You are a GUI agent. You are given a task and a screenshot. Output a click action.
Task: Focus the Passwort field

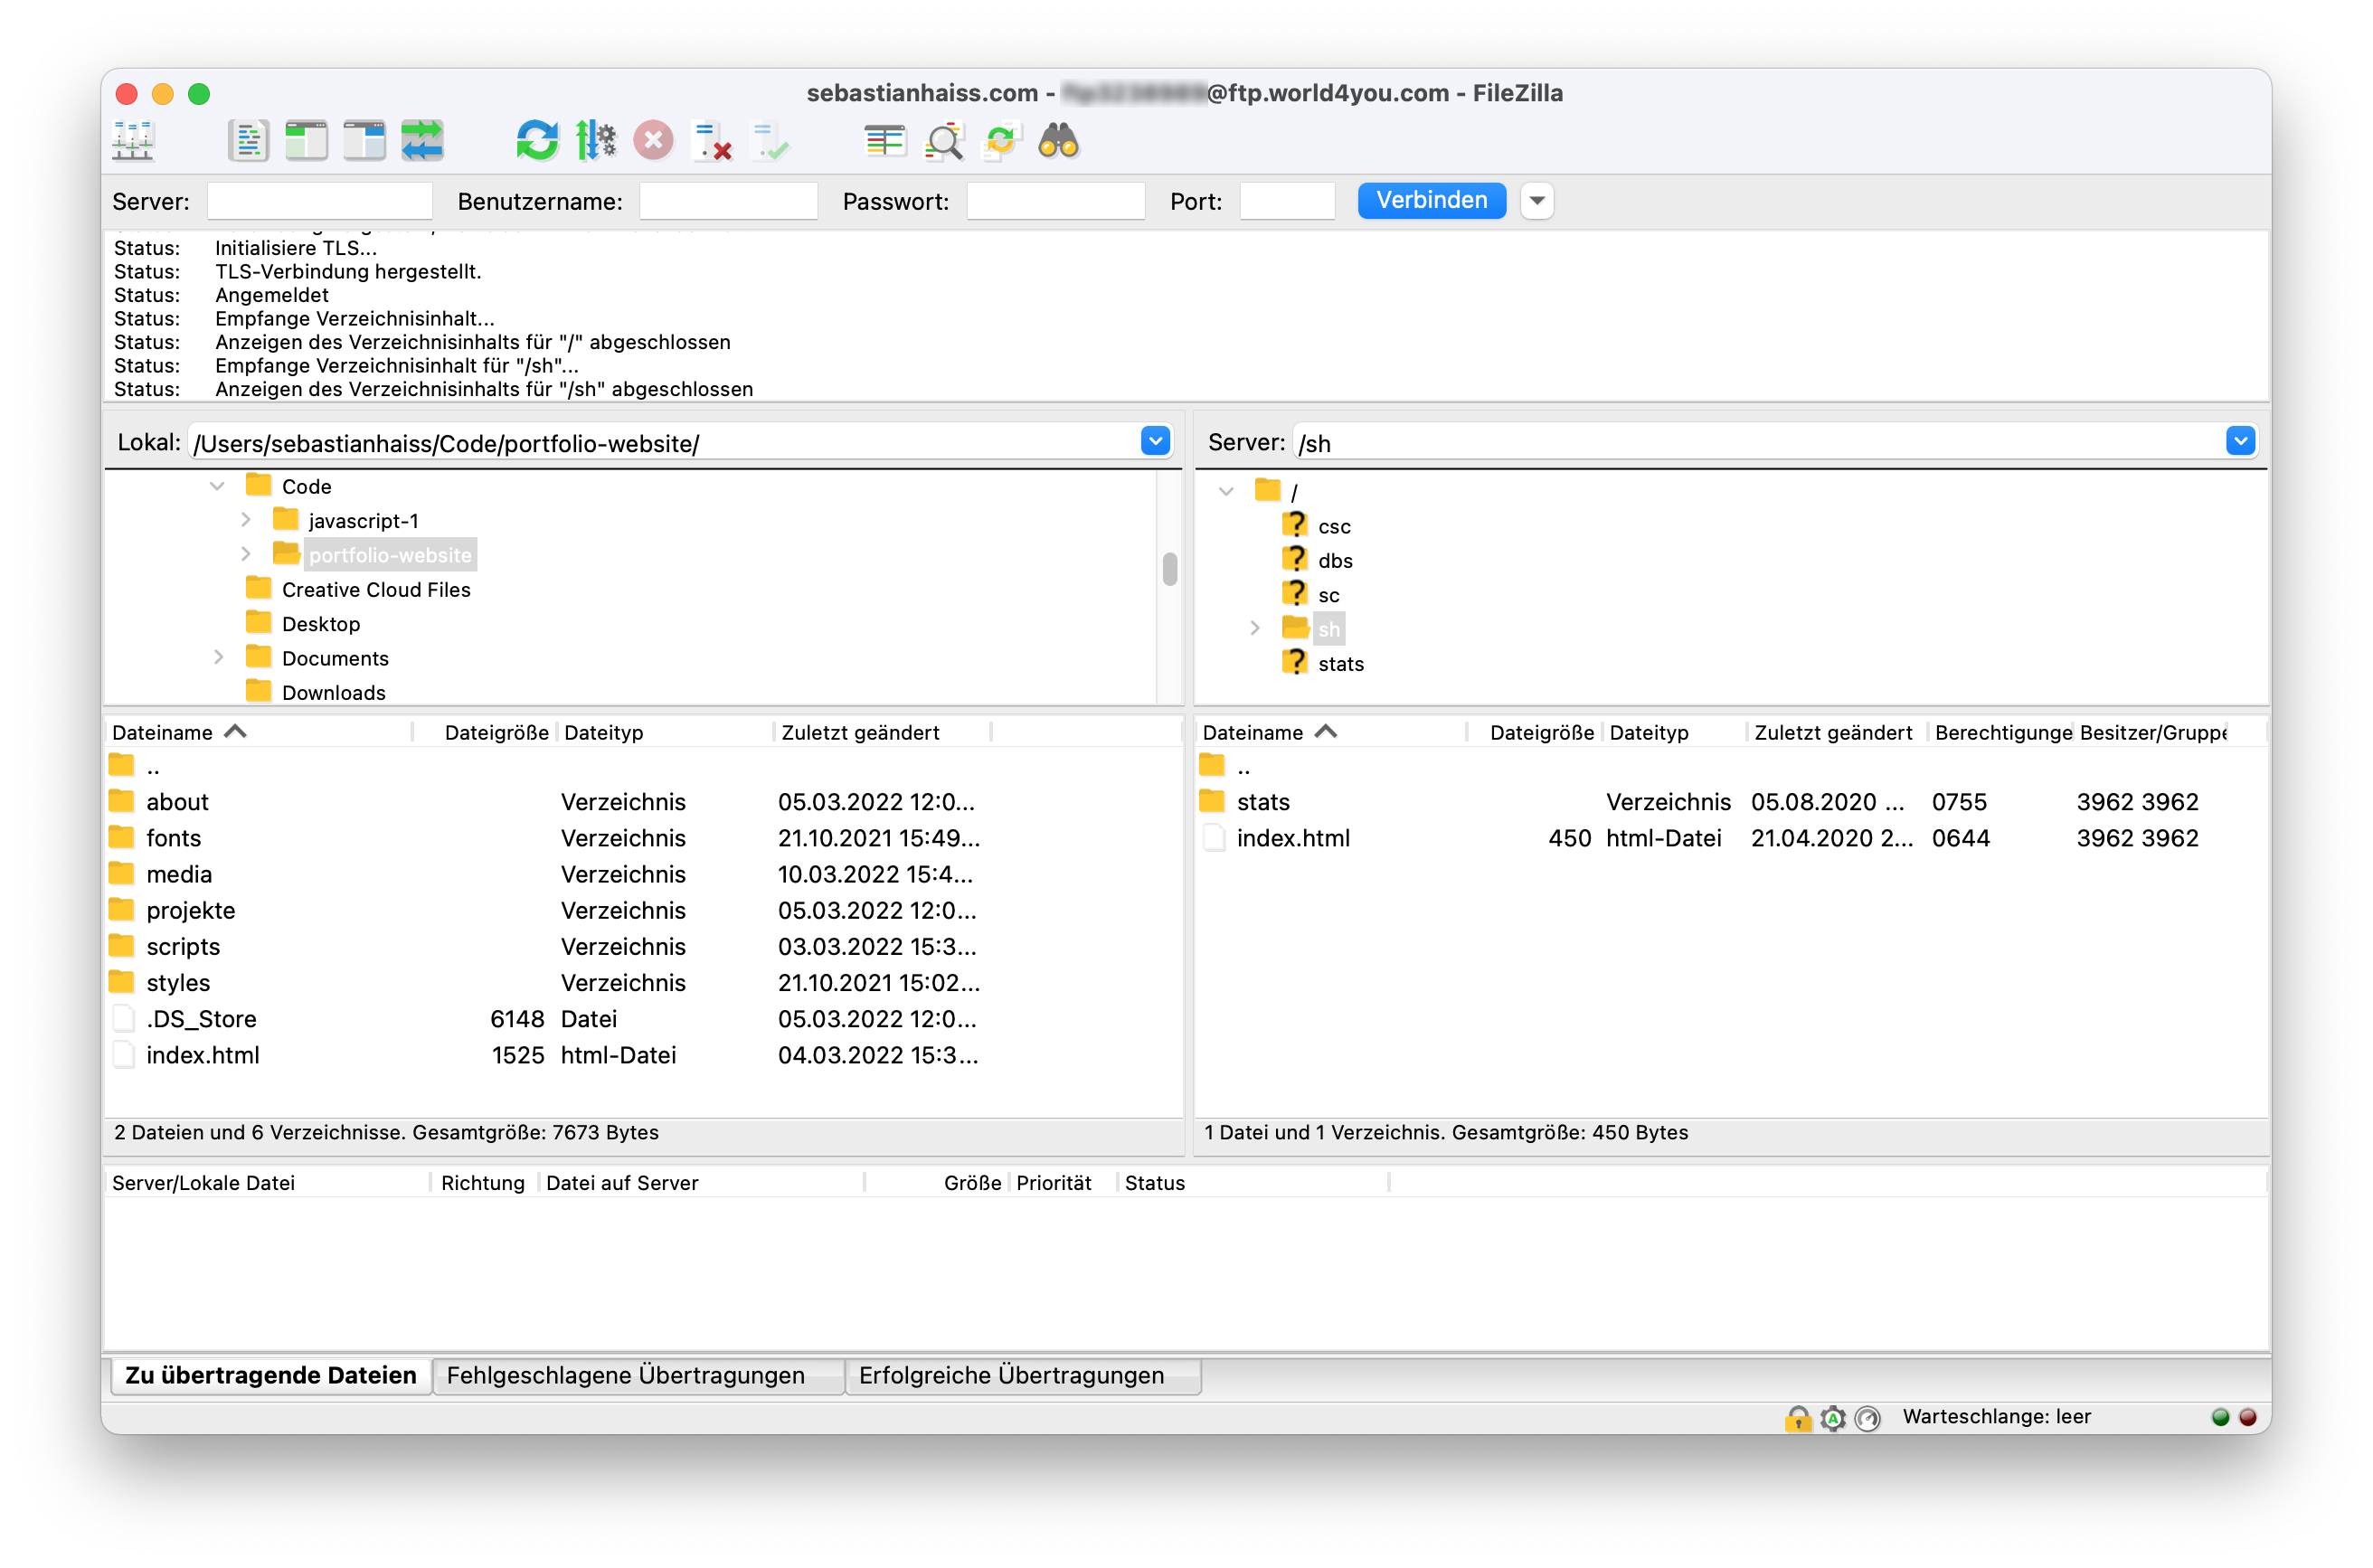(x=1055, y=201)
